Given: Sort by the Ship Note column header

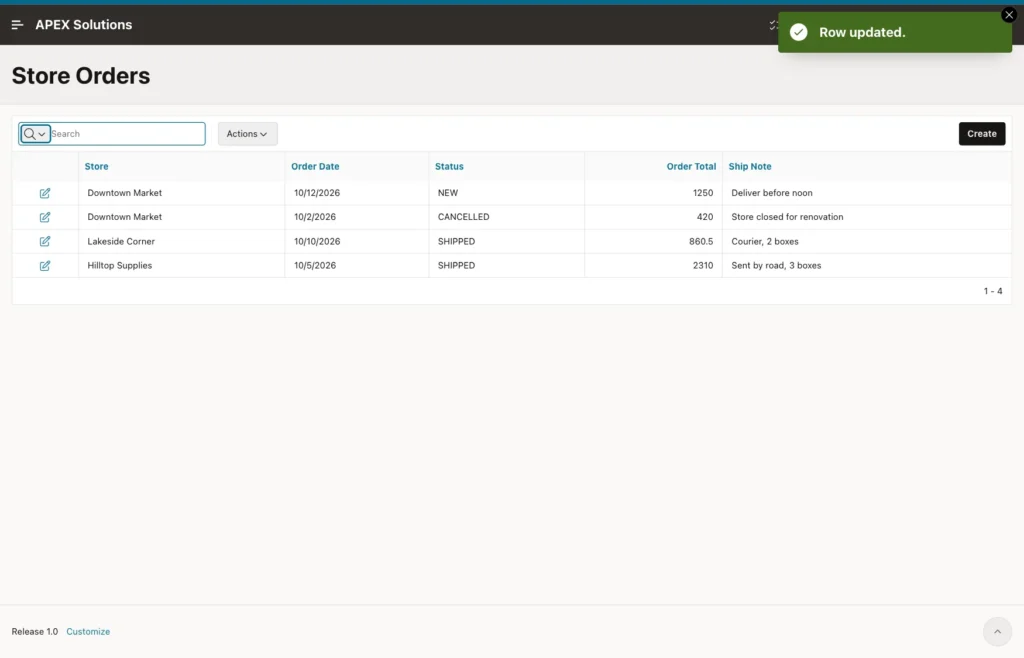Looking at the screenshot, I should point(750,166).
